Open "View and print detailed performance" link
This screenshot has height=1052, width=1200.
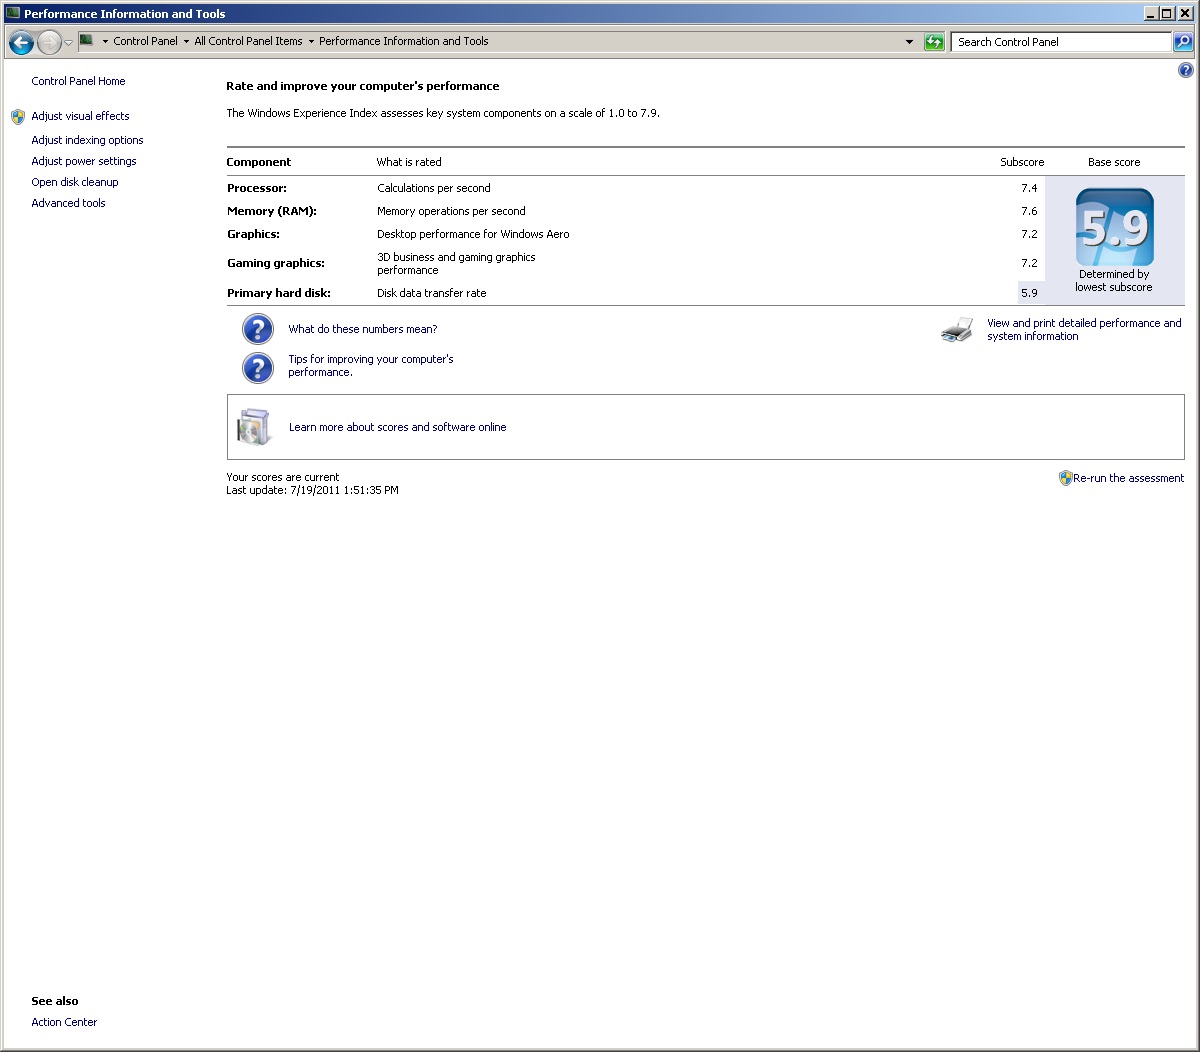1084,330
